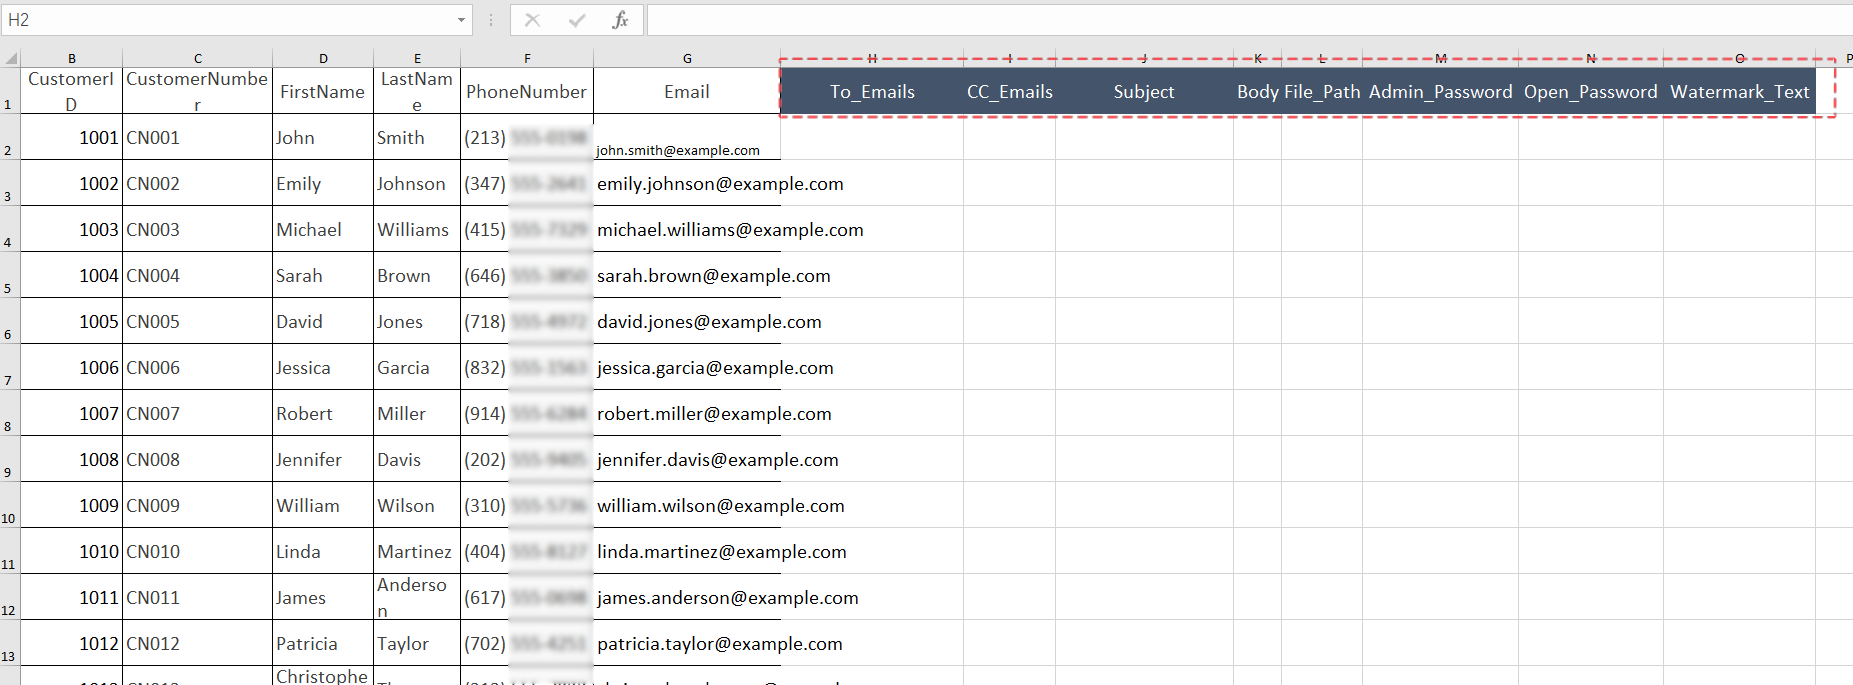Select the phone cell starting (310)
This screenshot has width=1853, height=685.
tap(527, 505)
